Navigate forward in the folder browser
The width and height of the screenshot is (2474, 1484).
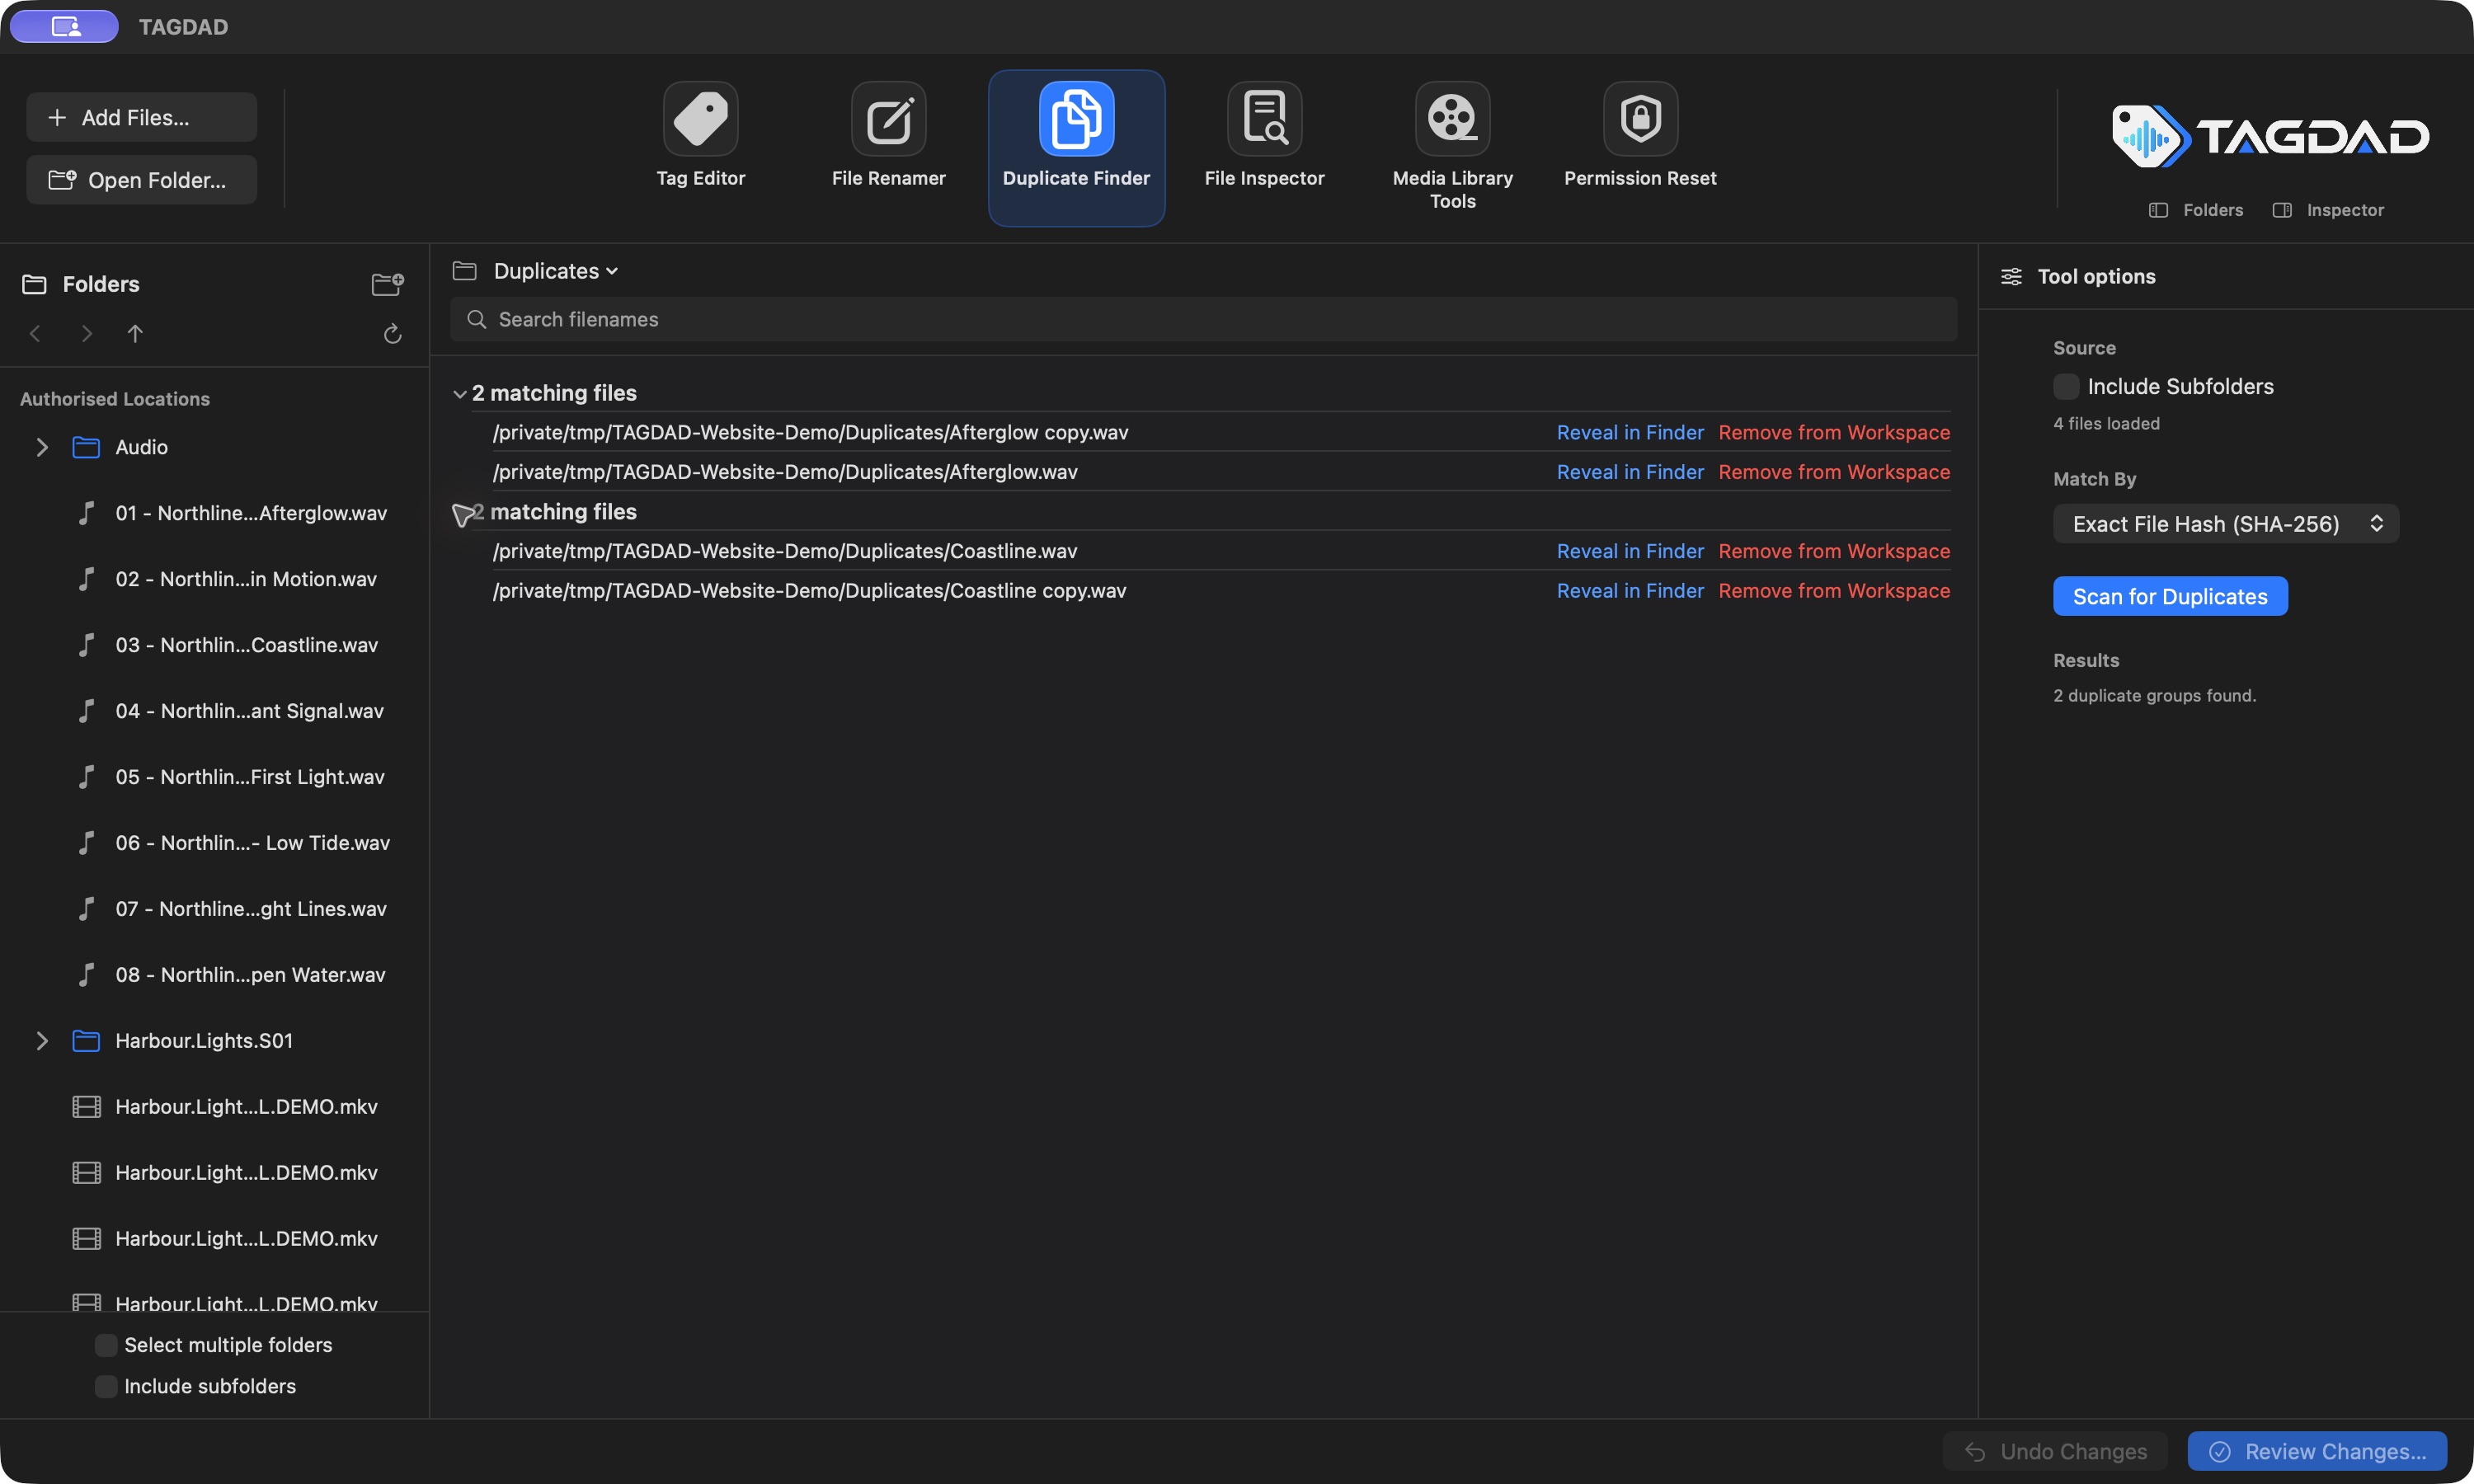click(87, 333)
